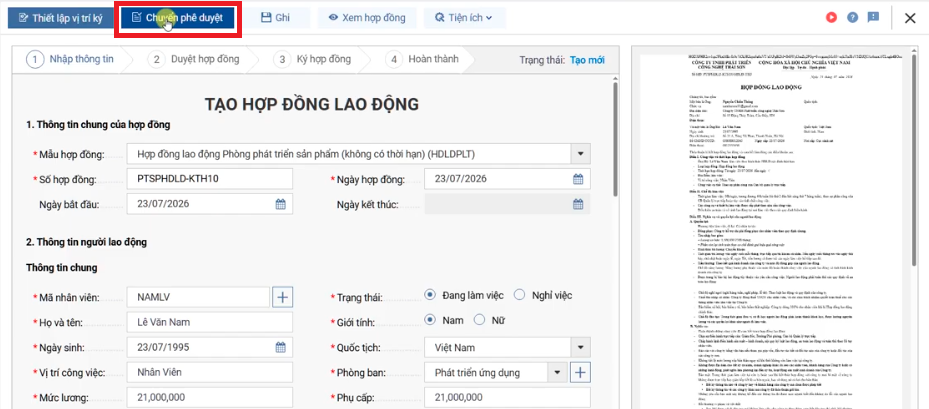This screenshot has width=929, height=409.
Task: Click the feedback chat icon
Action: [x=873, y=18]
